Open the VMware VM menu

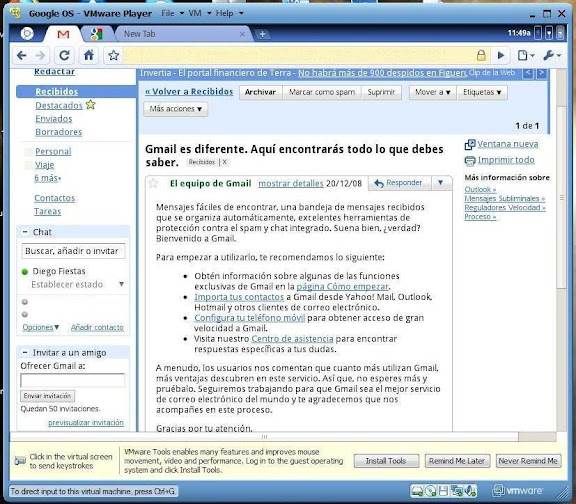200,13
